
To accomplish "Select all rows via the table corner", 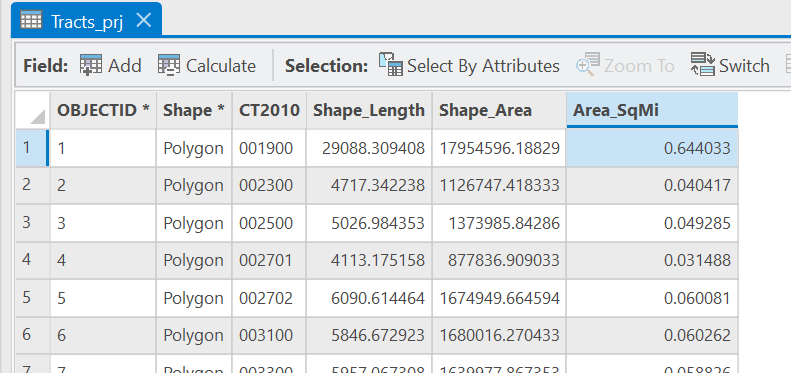I will 33,110.
